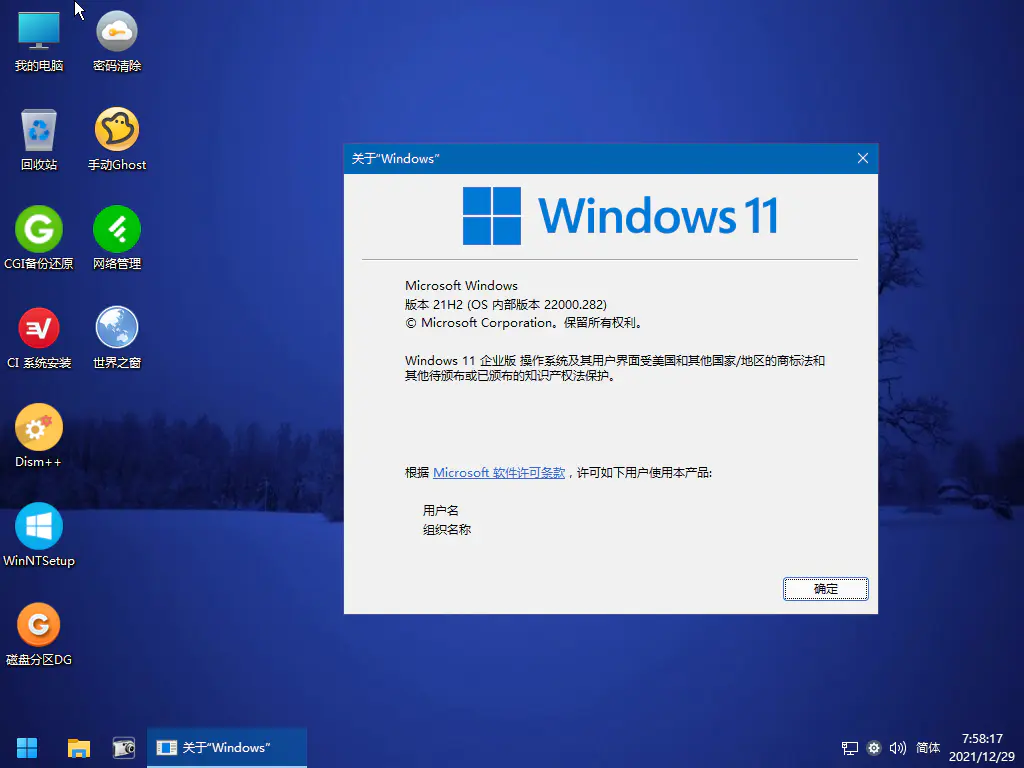Switch input method via 简体 indicator

(928, 748)
